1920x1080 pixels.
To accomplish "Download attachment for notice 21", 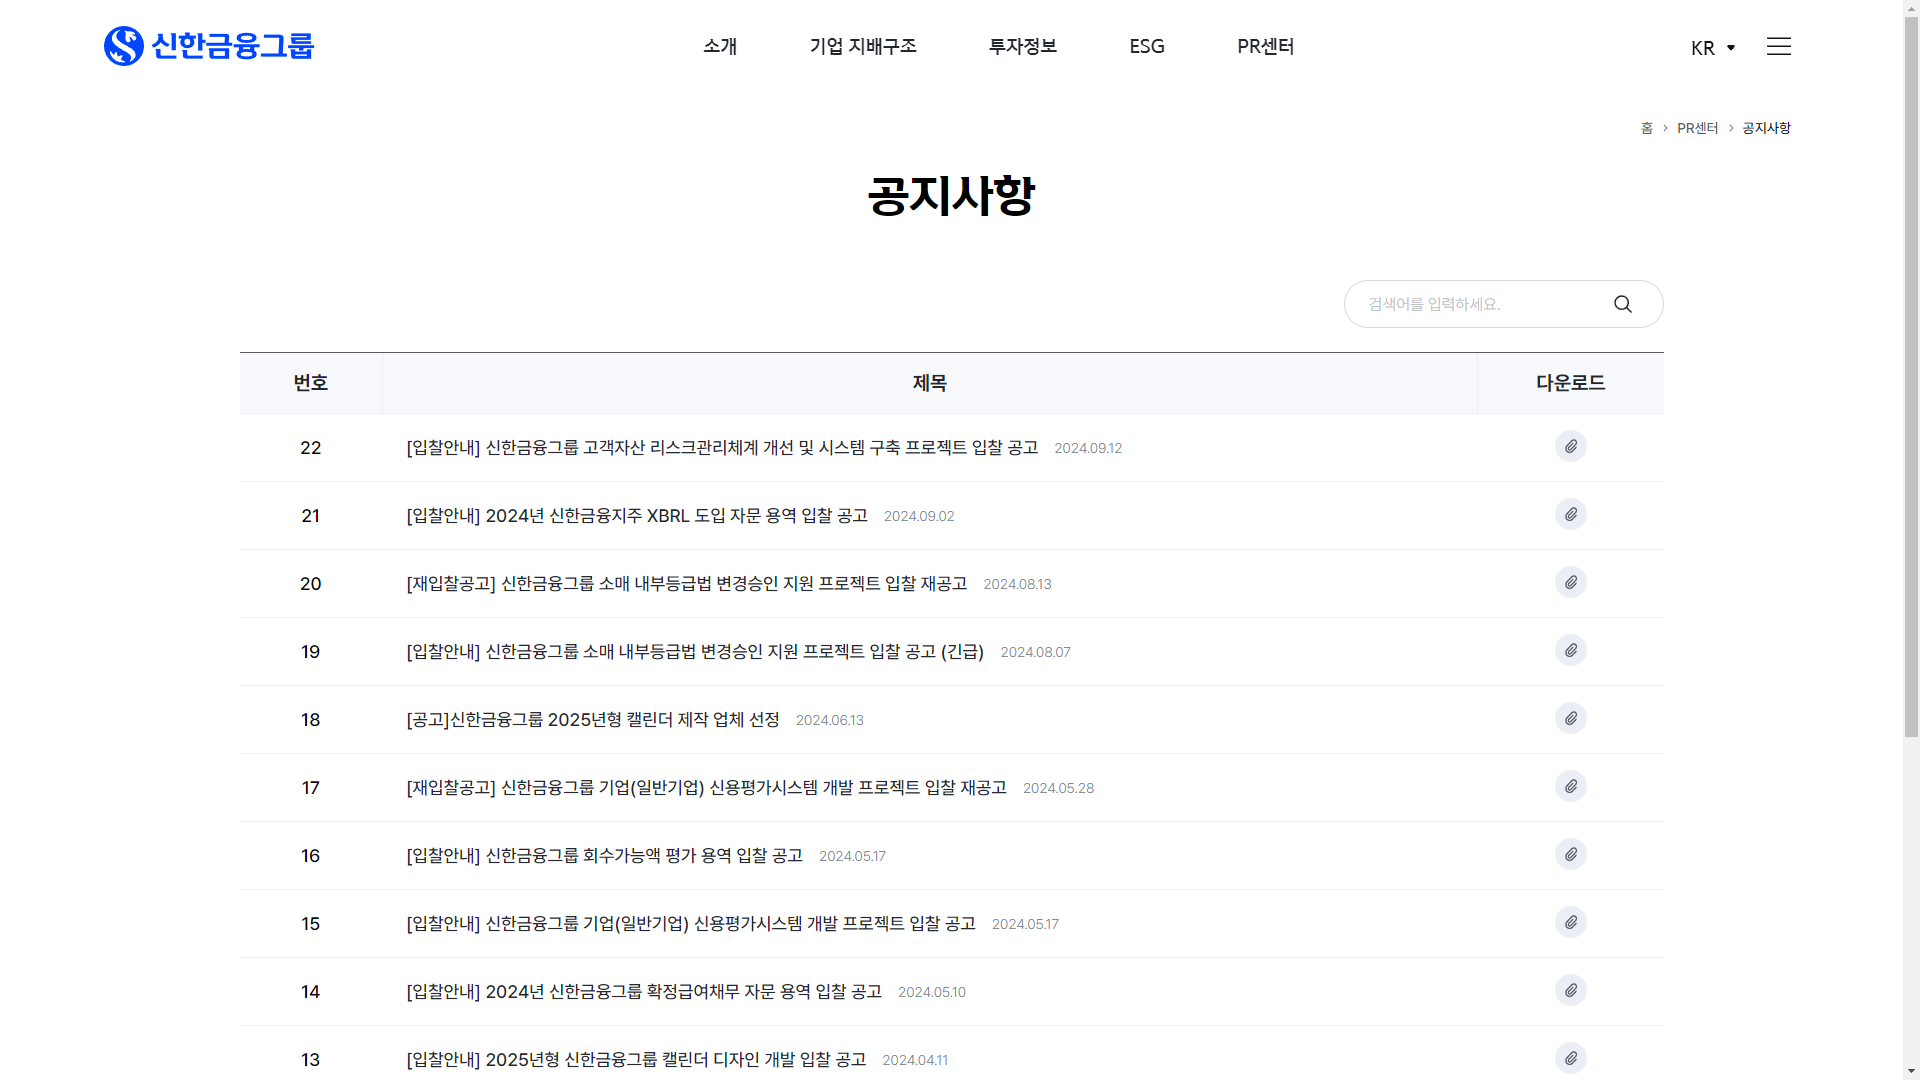I will point(1571,515).
